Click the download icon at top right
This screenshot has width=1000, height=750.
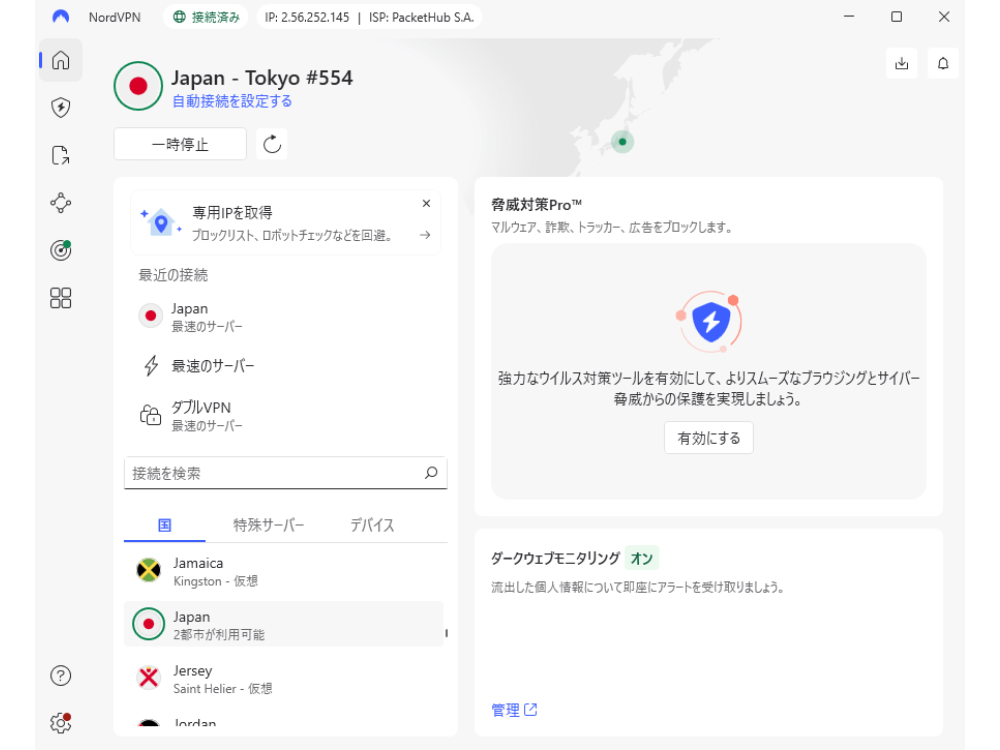(x=901, y=63)
